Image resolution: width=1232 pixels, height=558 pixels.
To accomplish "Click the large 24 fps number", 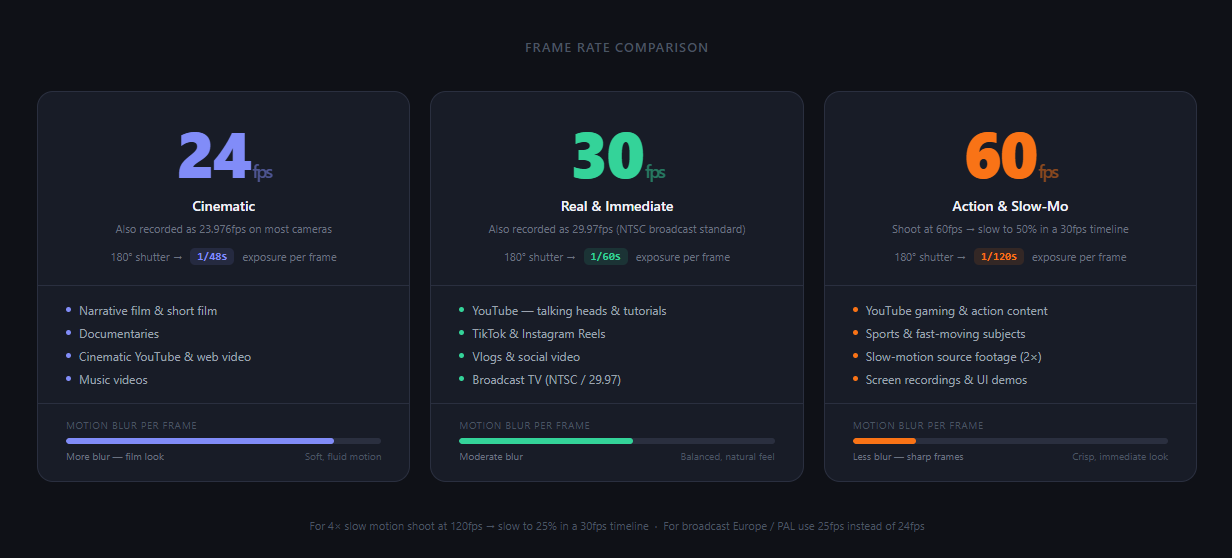I will coord(213,157).
